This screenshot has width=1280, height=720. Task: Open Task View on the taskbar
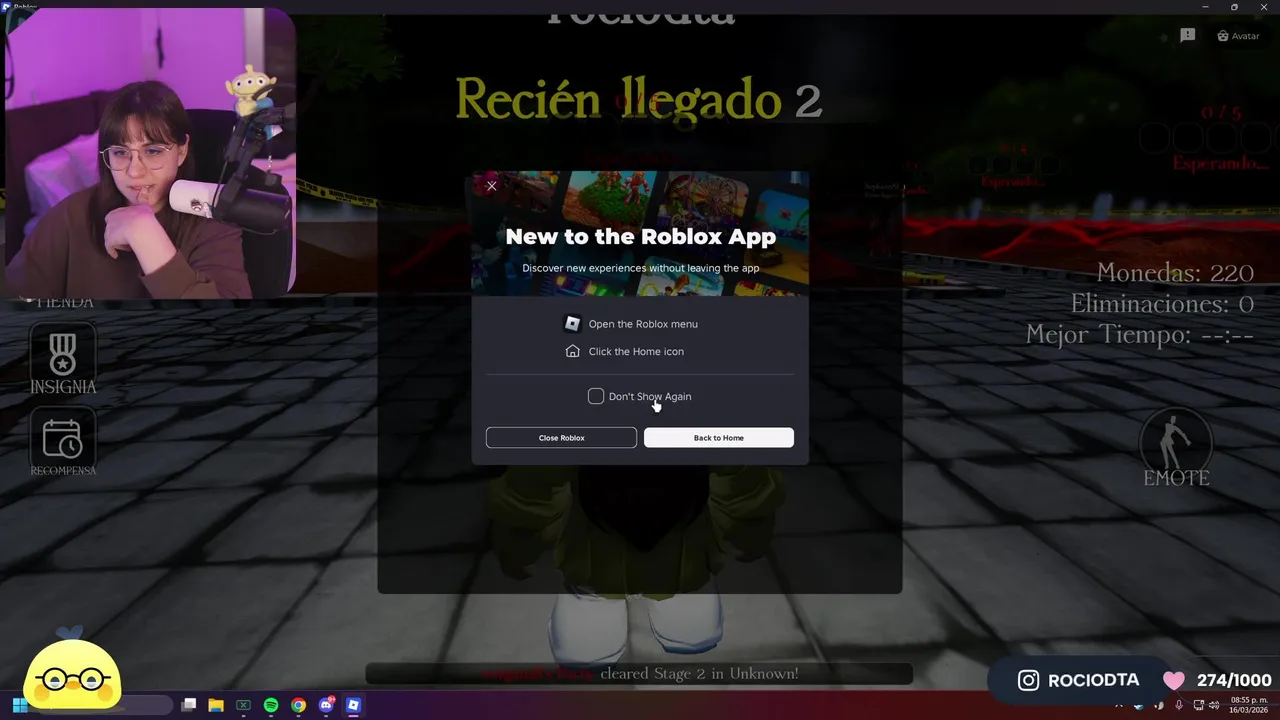pos(188,705)
